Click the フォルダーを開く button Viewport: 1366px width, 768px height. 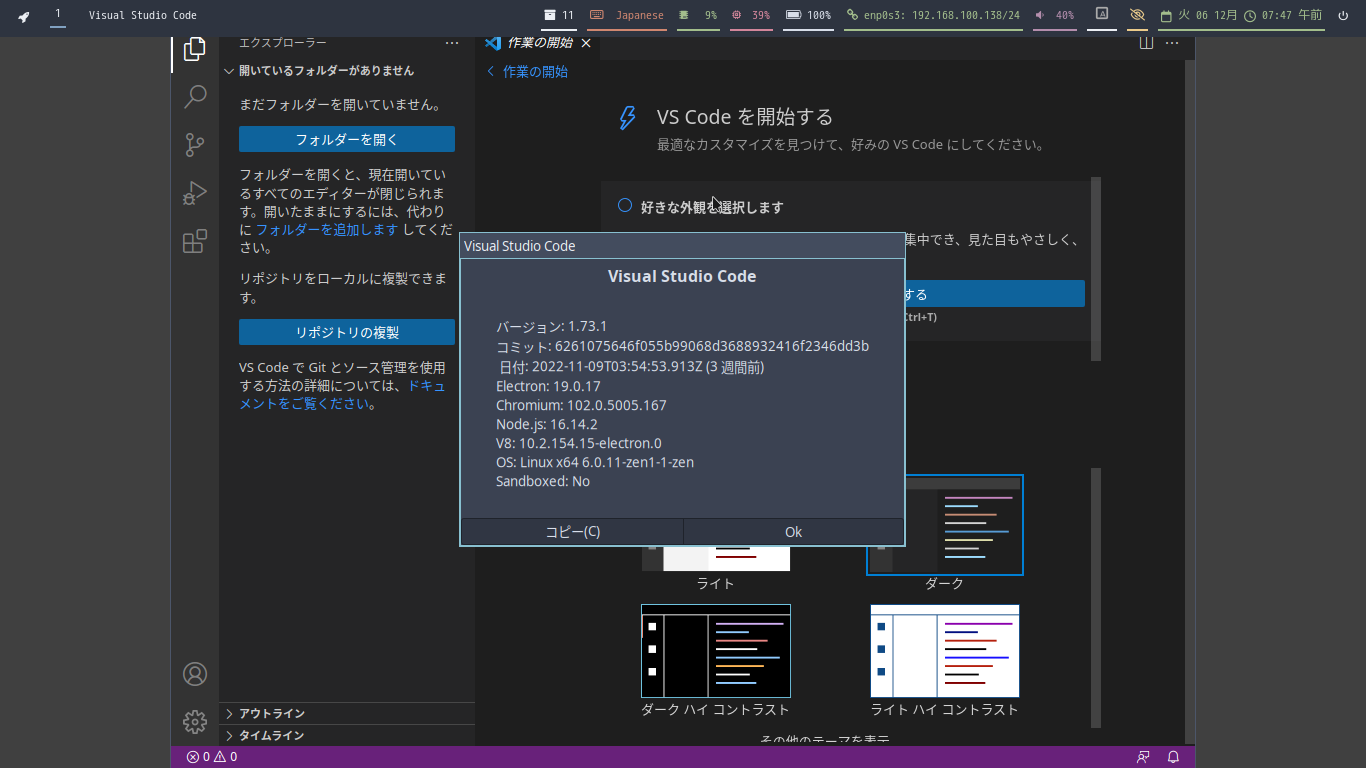(x=347, y=139)
